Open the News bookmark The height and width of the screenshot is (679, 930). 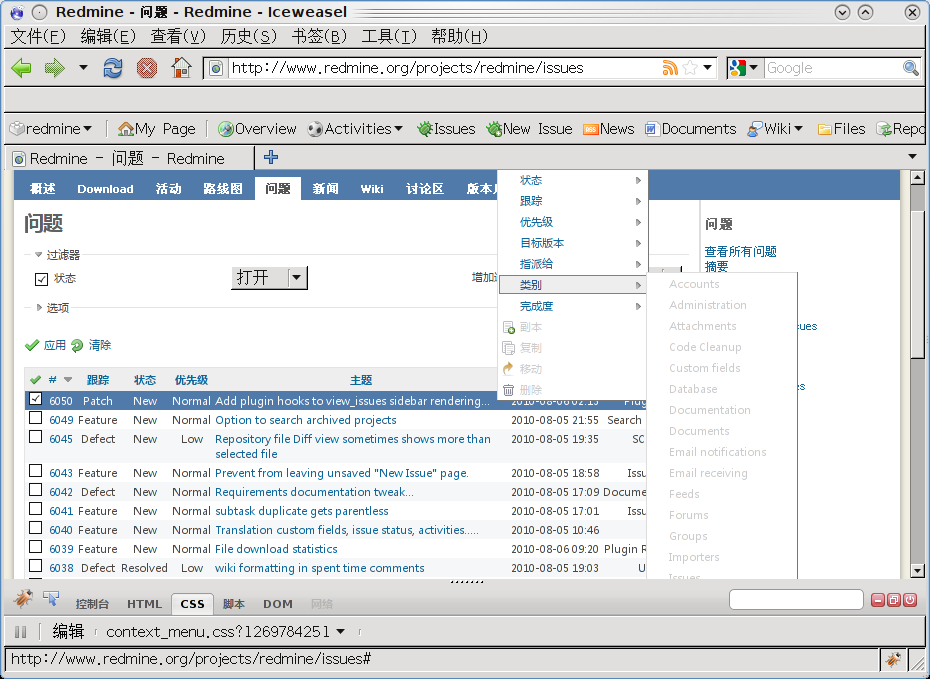click(x=609, y=129)
